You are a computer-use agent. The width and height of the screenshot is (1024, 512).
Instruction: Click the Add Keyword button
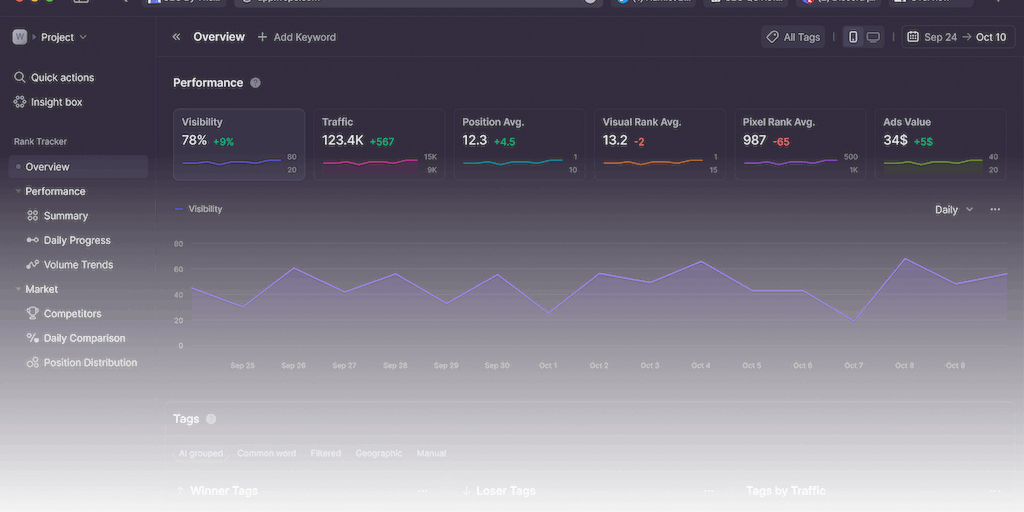(297, 37)
